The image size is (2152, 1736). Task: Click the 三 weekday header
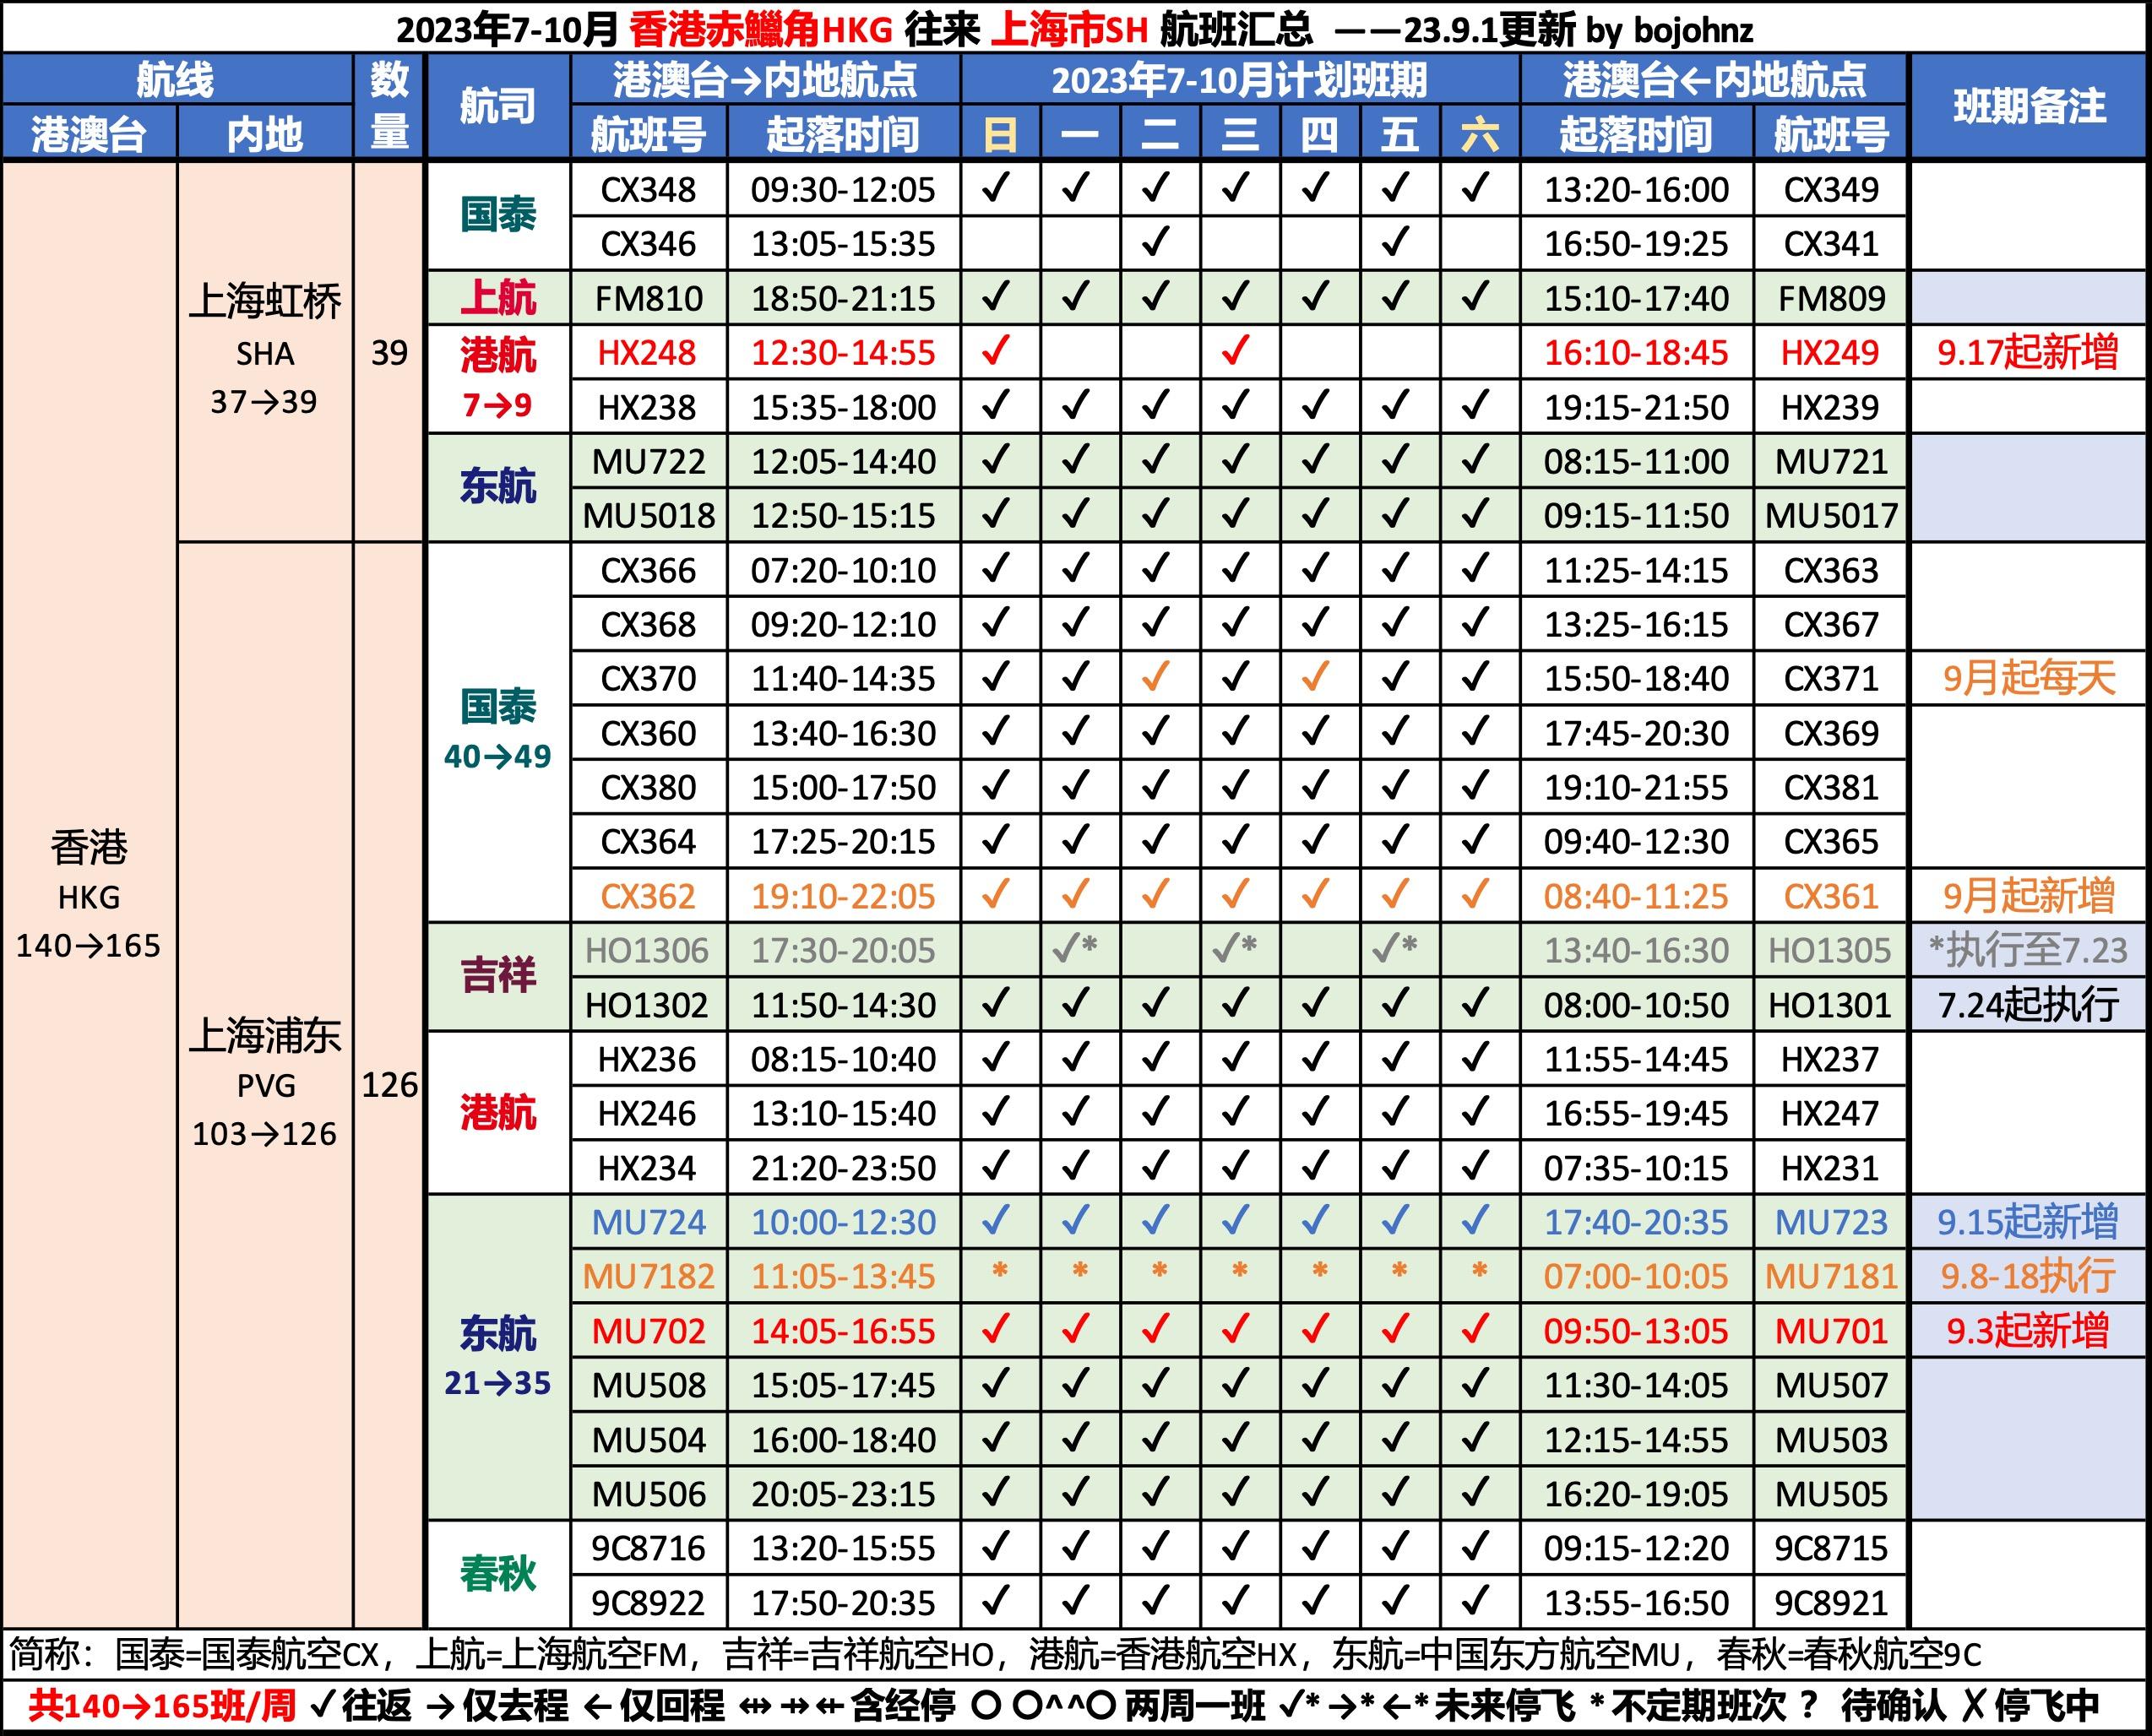point(1239,134)
